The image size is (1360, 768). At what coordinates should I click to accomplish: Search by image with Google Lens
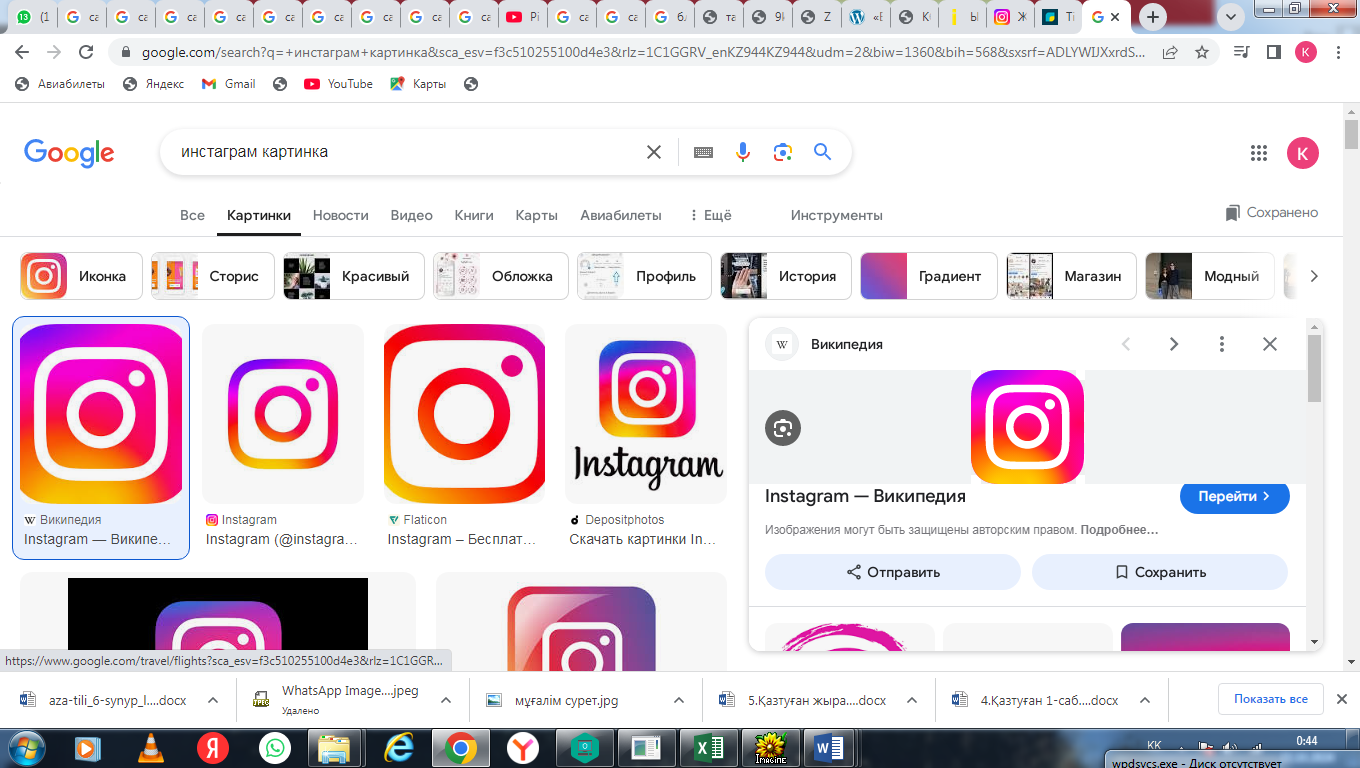(x=783, y=152)
